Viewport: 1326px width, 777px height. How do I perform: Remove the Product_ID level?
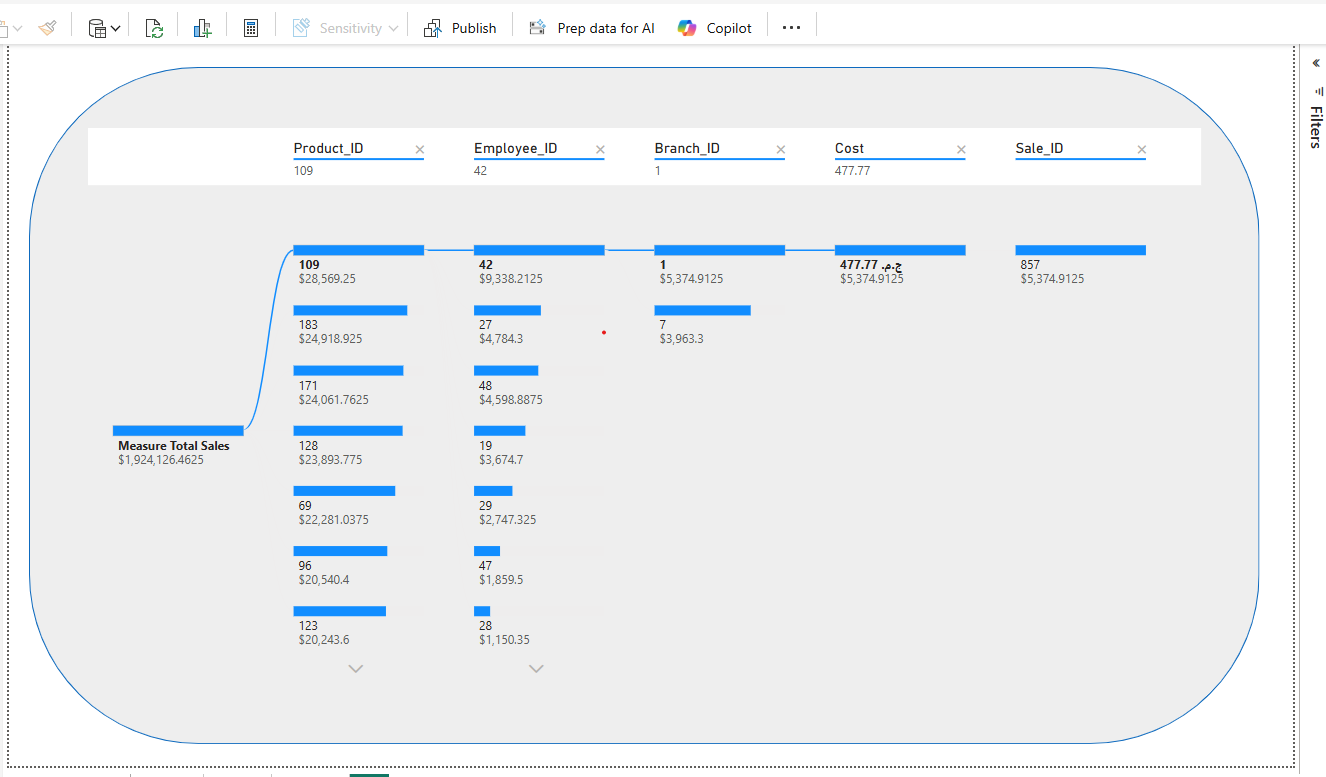(x=420, y=150)
